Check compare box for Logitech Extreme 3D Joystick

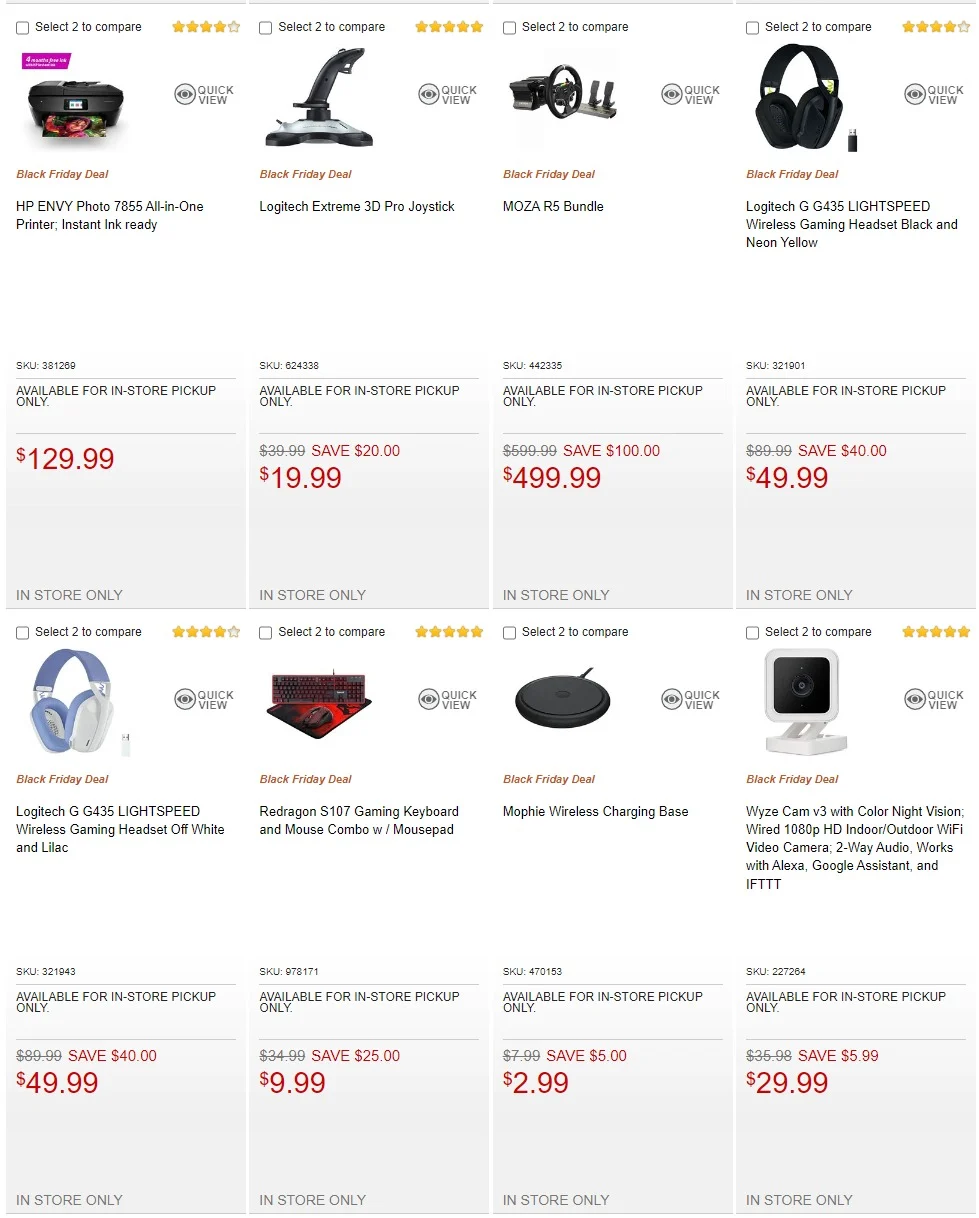[266, 28]
